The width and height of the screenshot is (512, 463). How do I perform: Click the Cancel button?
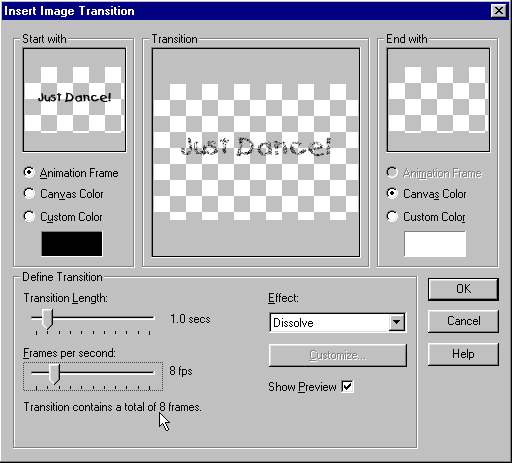(x=463, y=321)
